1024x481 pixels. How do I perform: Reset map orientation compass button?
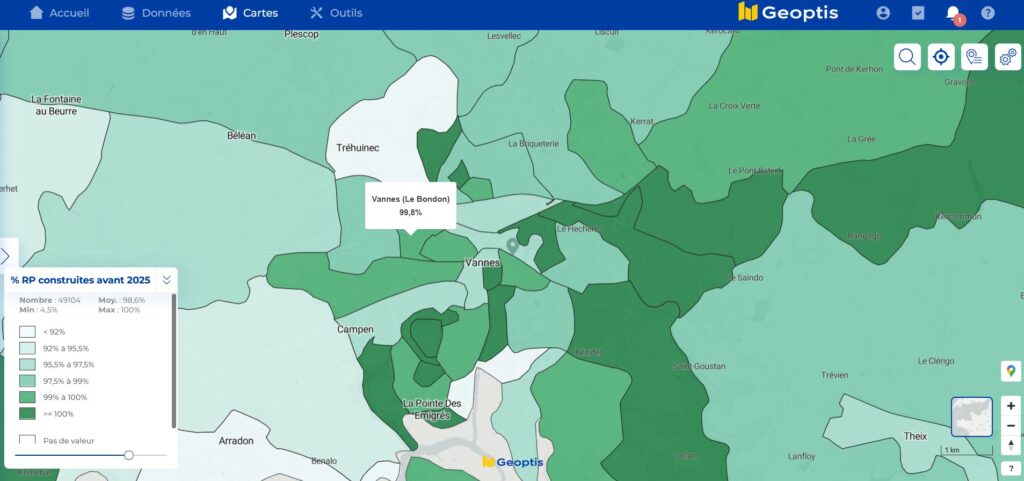tap(1011, 445)
